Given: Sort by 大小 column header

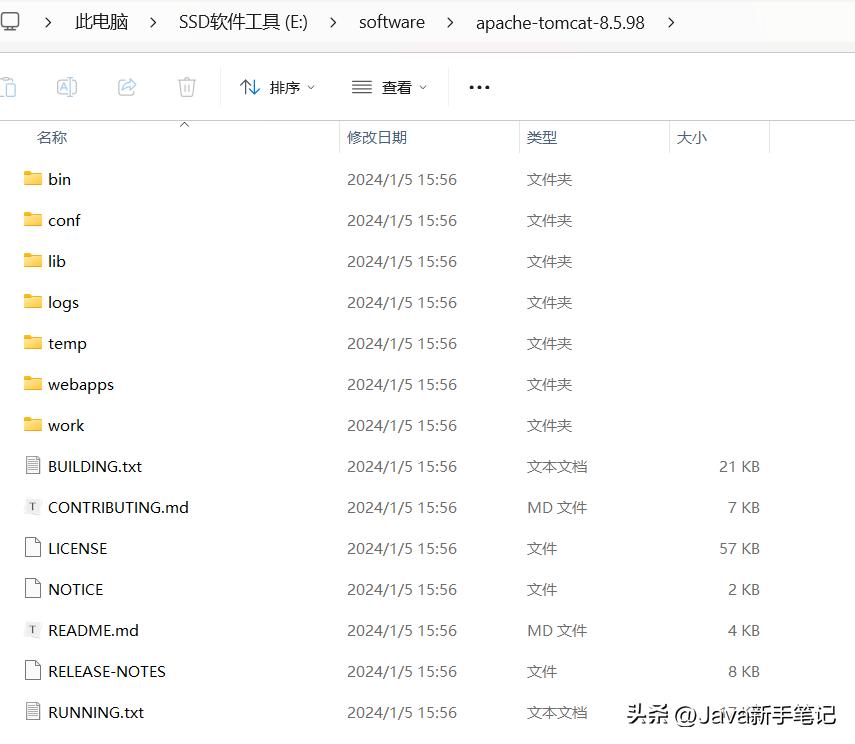Looking at the screenshot, I should pyautogui.click(x=691, y=137).
